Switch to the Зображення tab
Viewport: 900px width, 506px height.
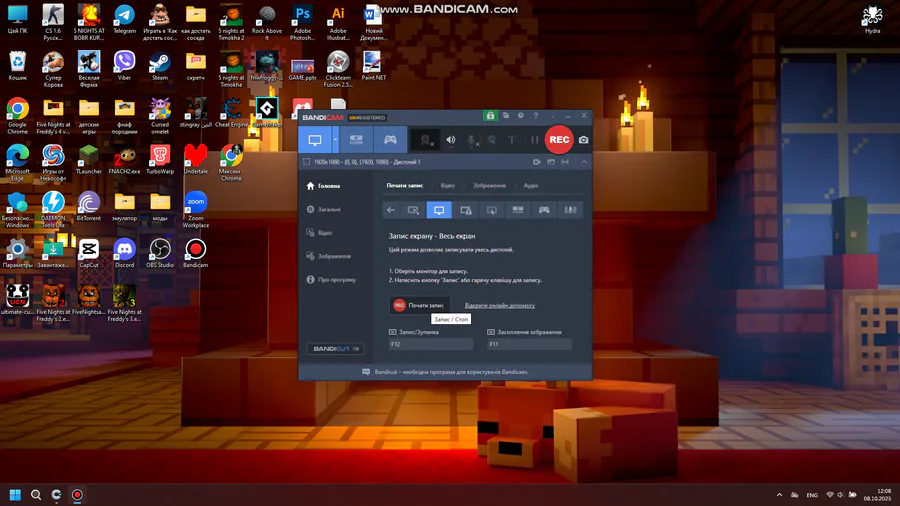[x=489, y=185]
